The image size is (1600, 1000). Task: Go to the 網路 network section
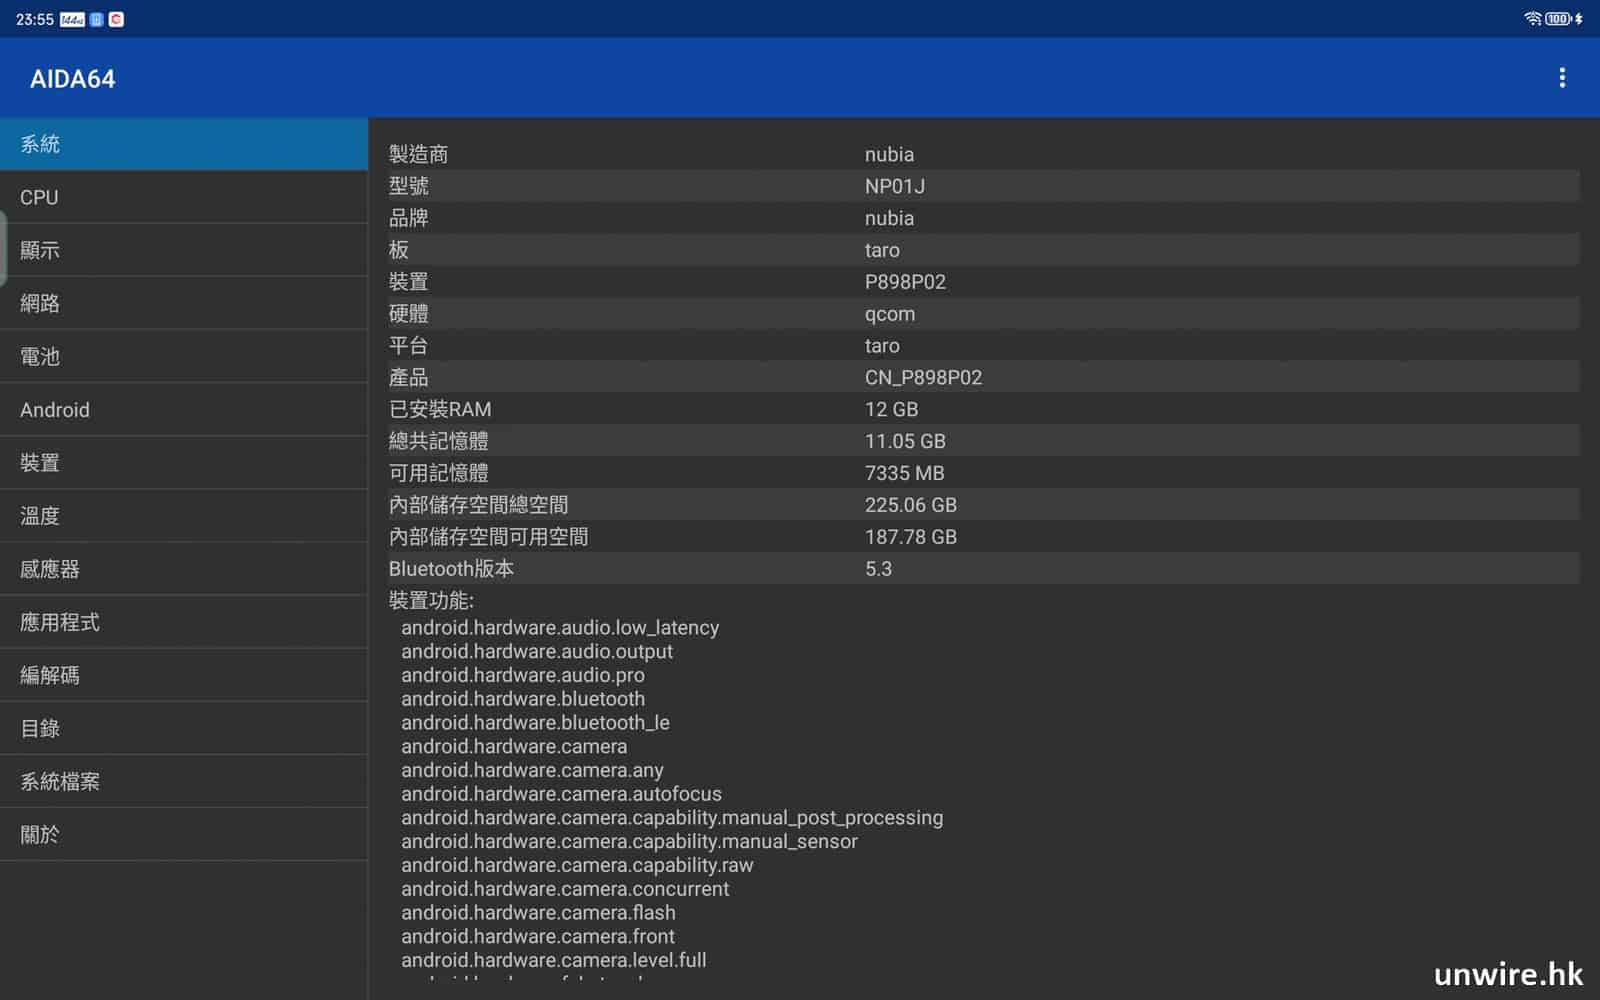(184, 303)
